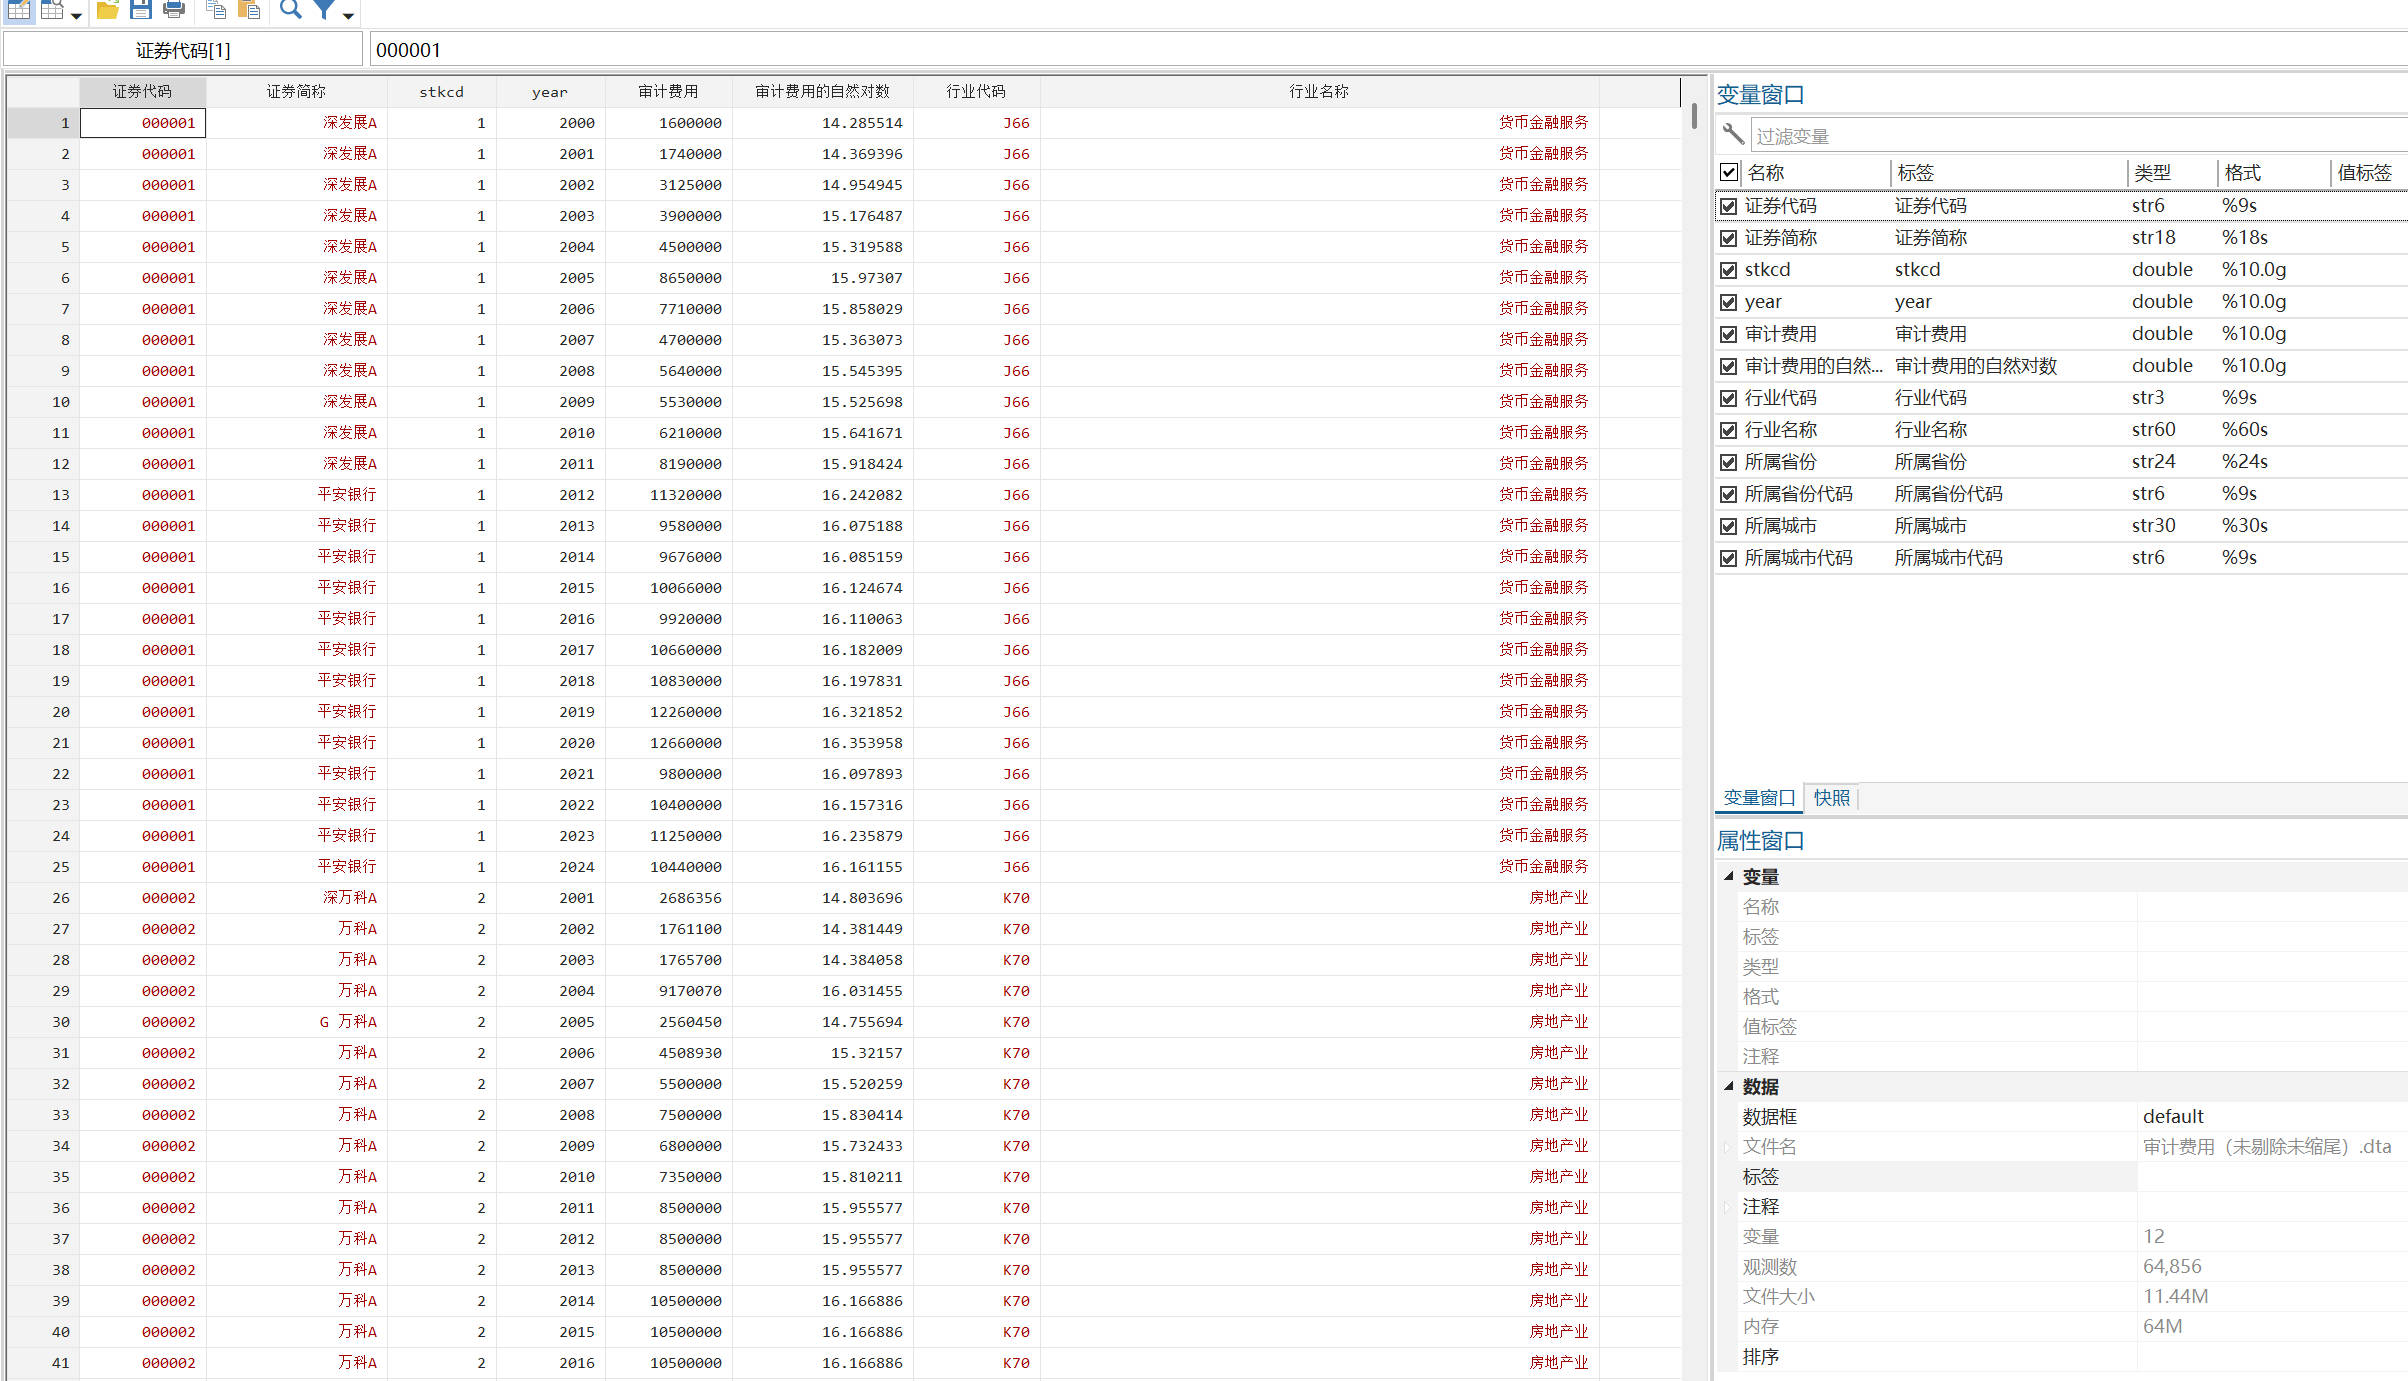Copy selection using the copy icon
The width and height of the screenshot is (2408, 1381).
click(215, 10)
